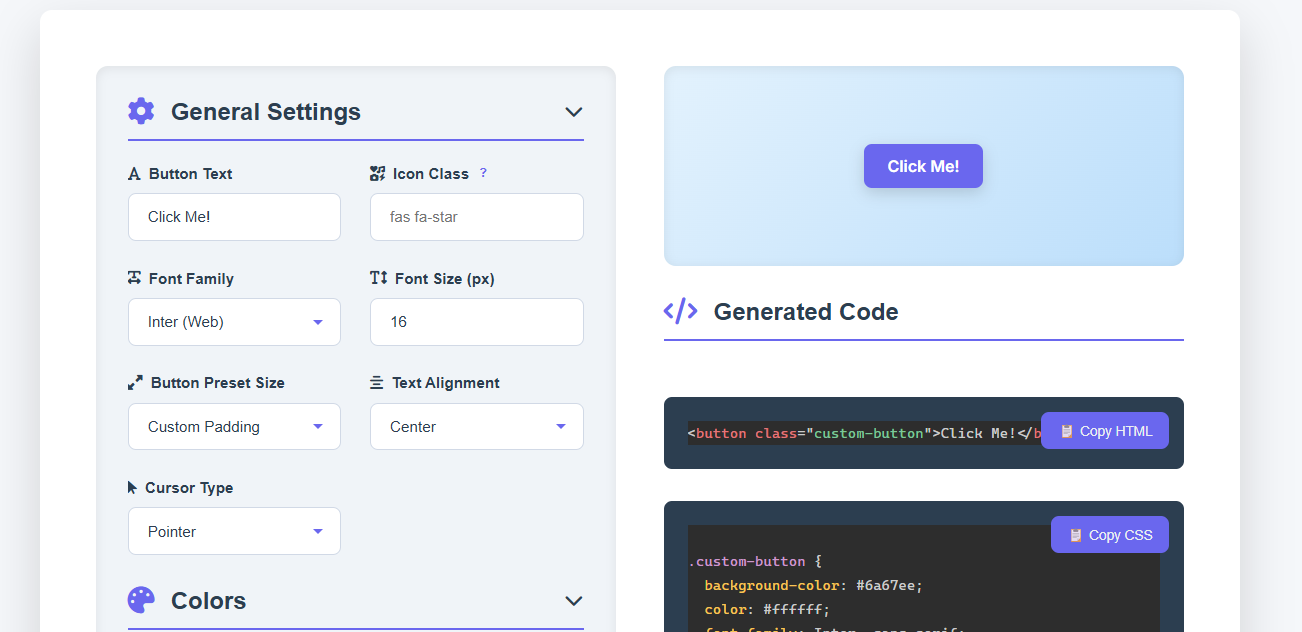Image resolution: width=1302 pixels, height=632 pixels.
Task: Click the Icon Class icons symbol
Action: pos(377,174)
